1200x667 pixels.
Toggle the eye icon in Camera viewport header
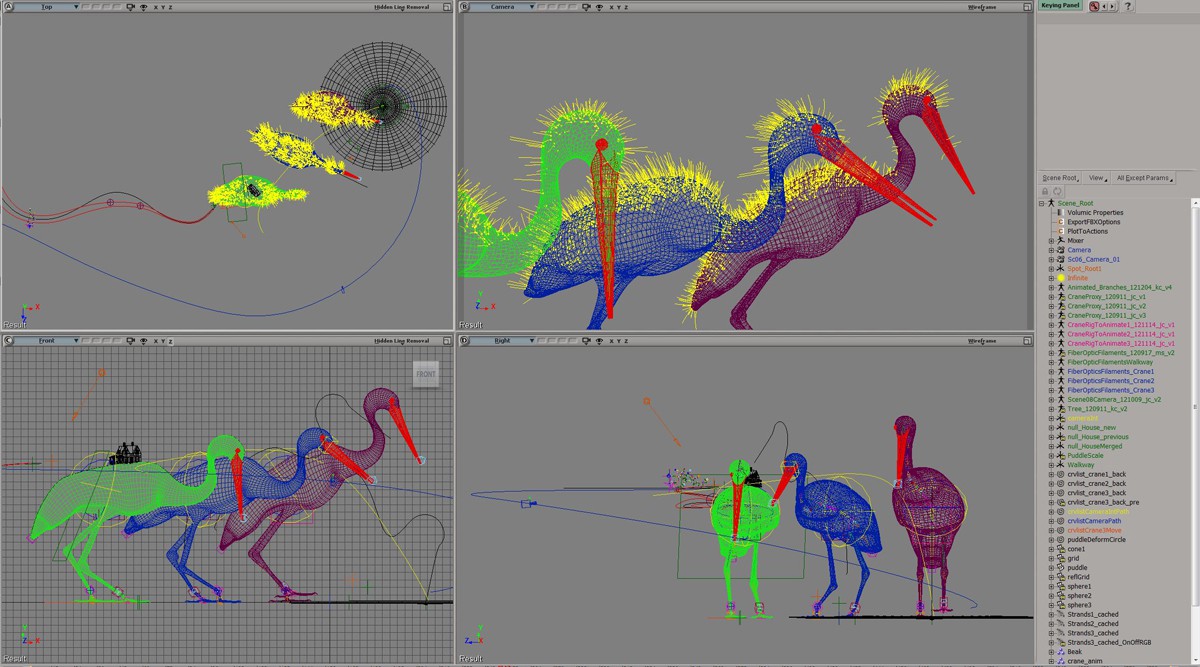[599, 6]
